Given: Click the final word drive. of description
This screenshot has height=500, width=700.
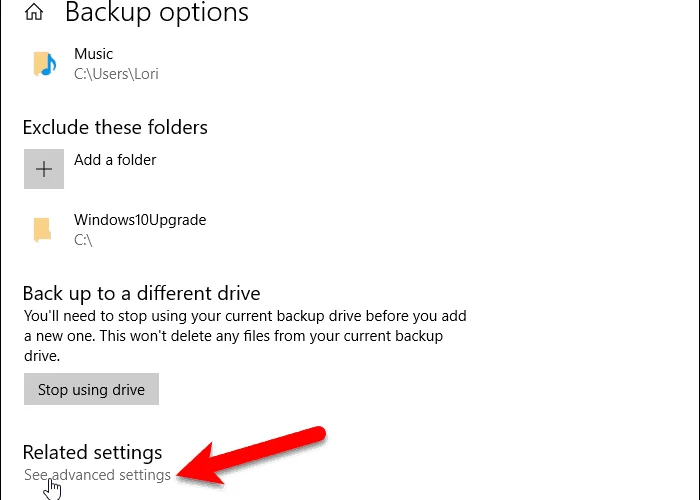Looking at the screenshot, I should (42, 356).
